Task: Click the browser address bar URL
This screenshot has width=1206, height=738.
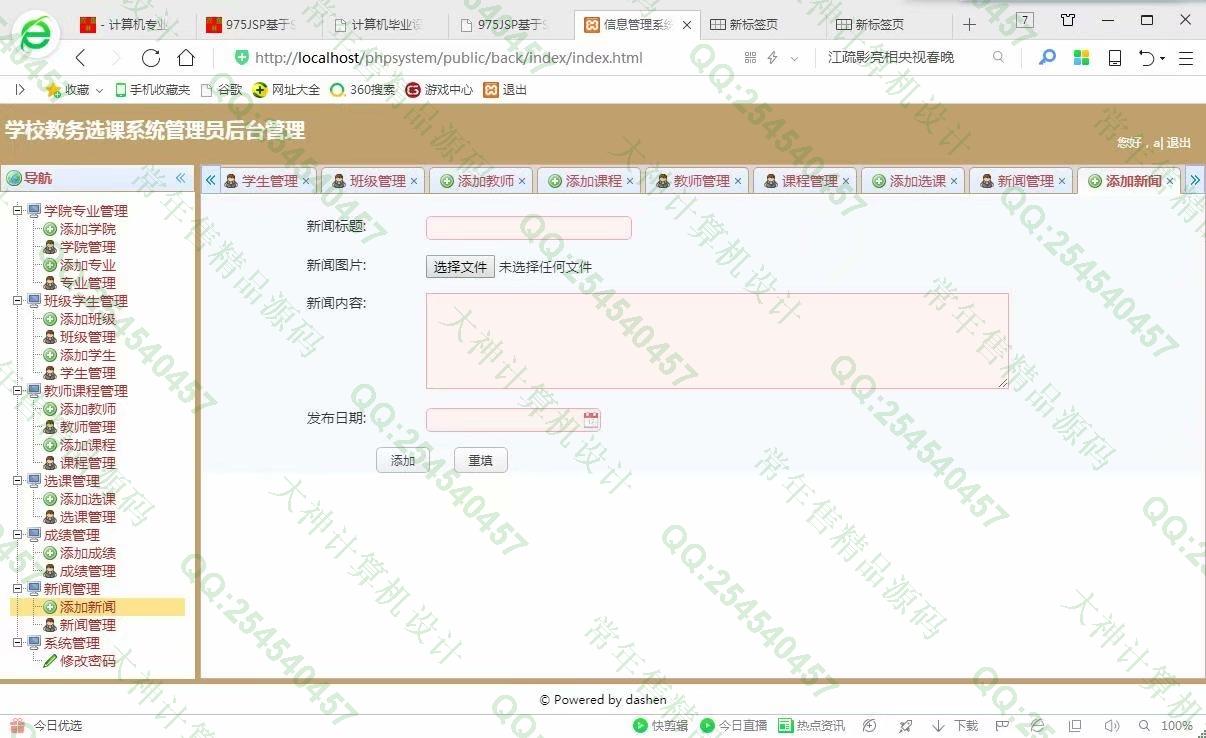Action: (449, 58)
